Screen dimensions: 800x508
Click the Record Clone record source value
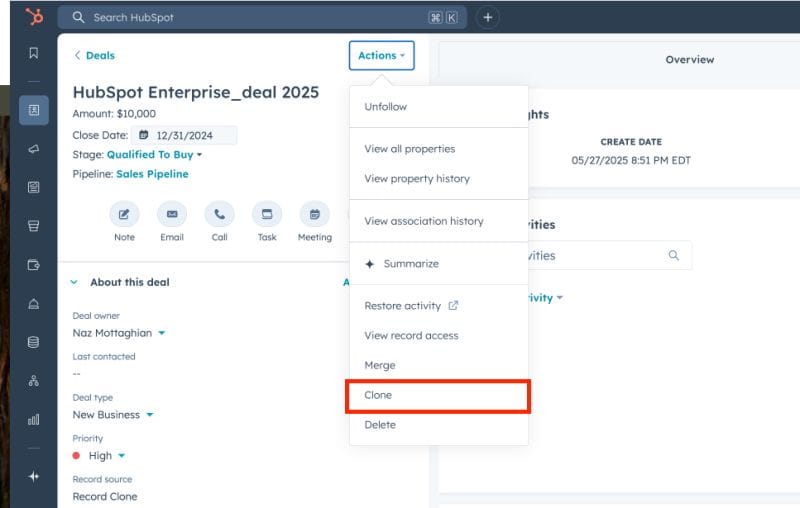click(105, 497)
